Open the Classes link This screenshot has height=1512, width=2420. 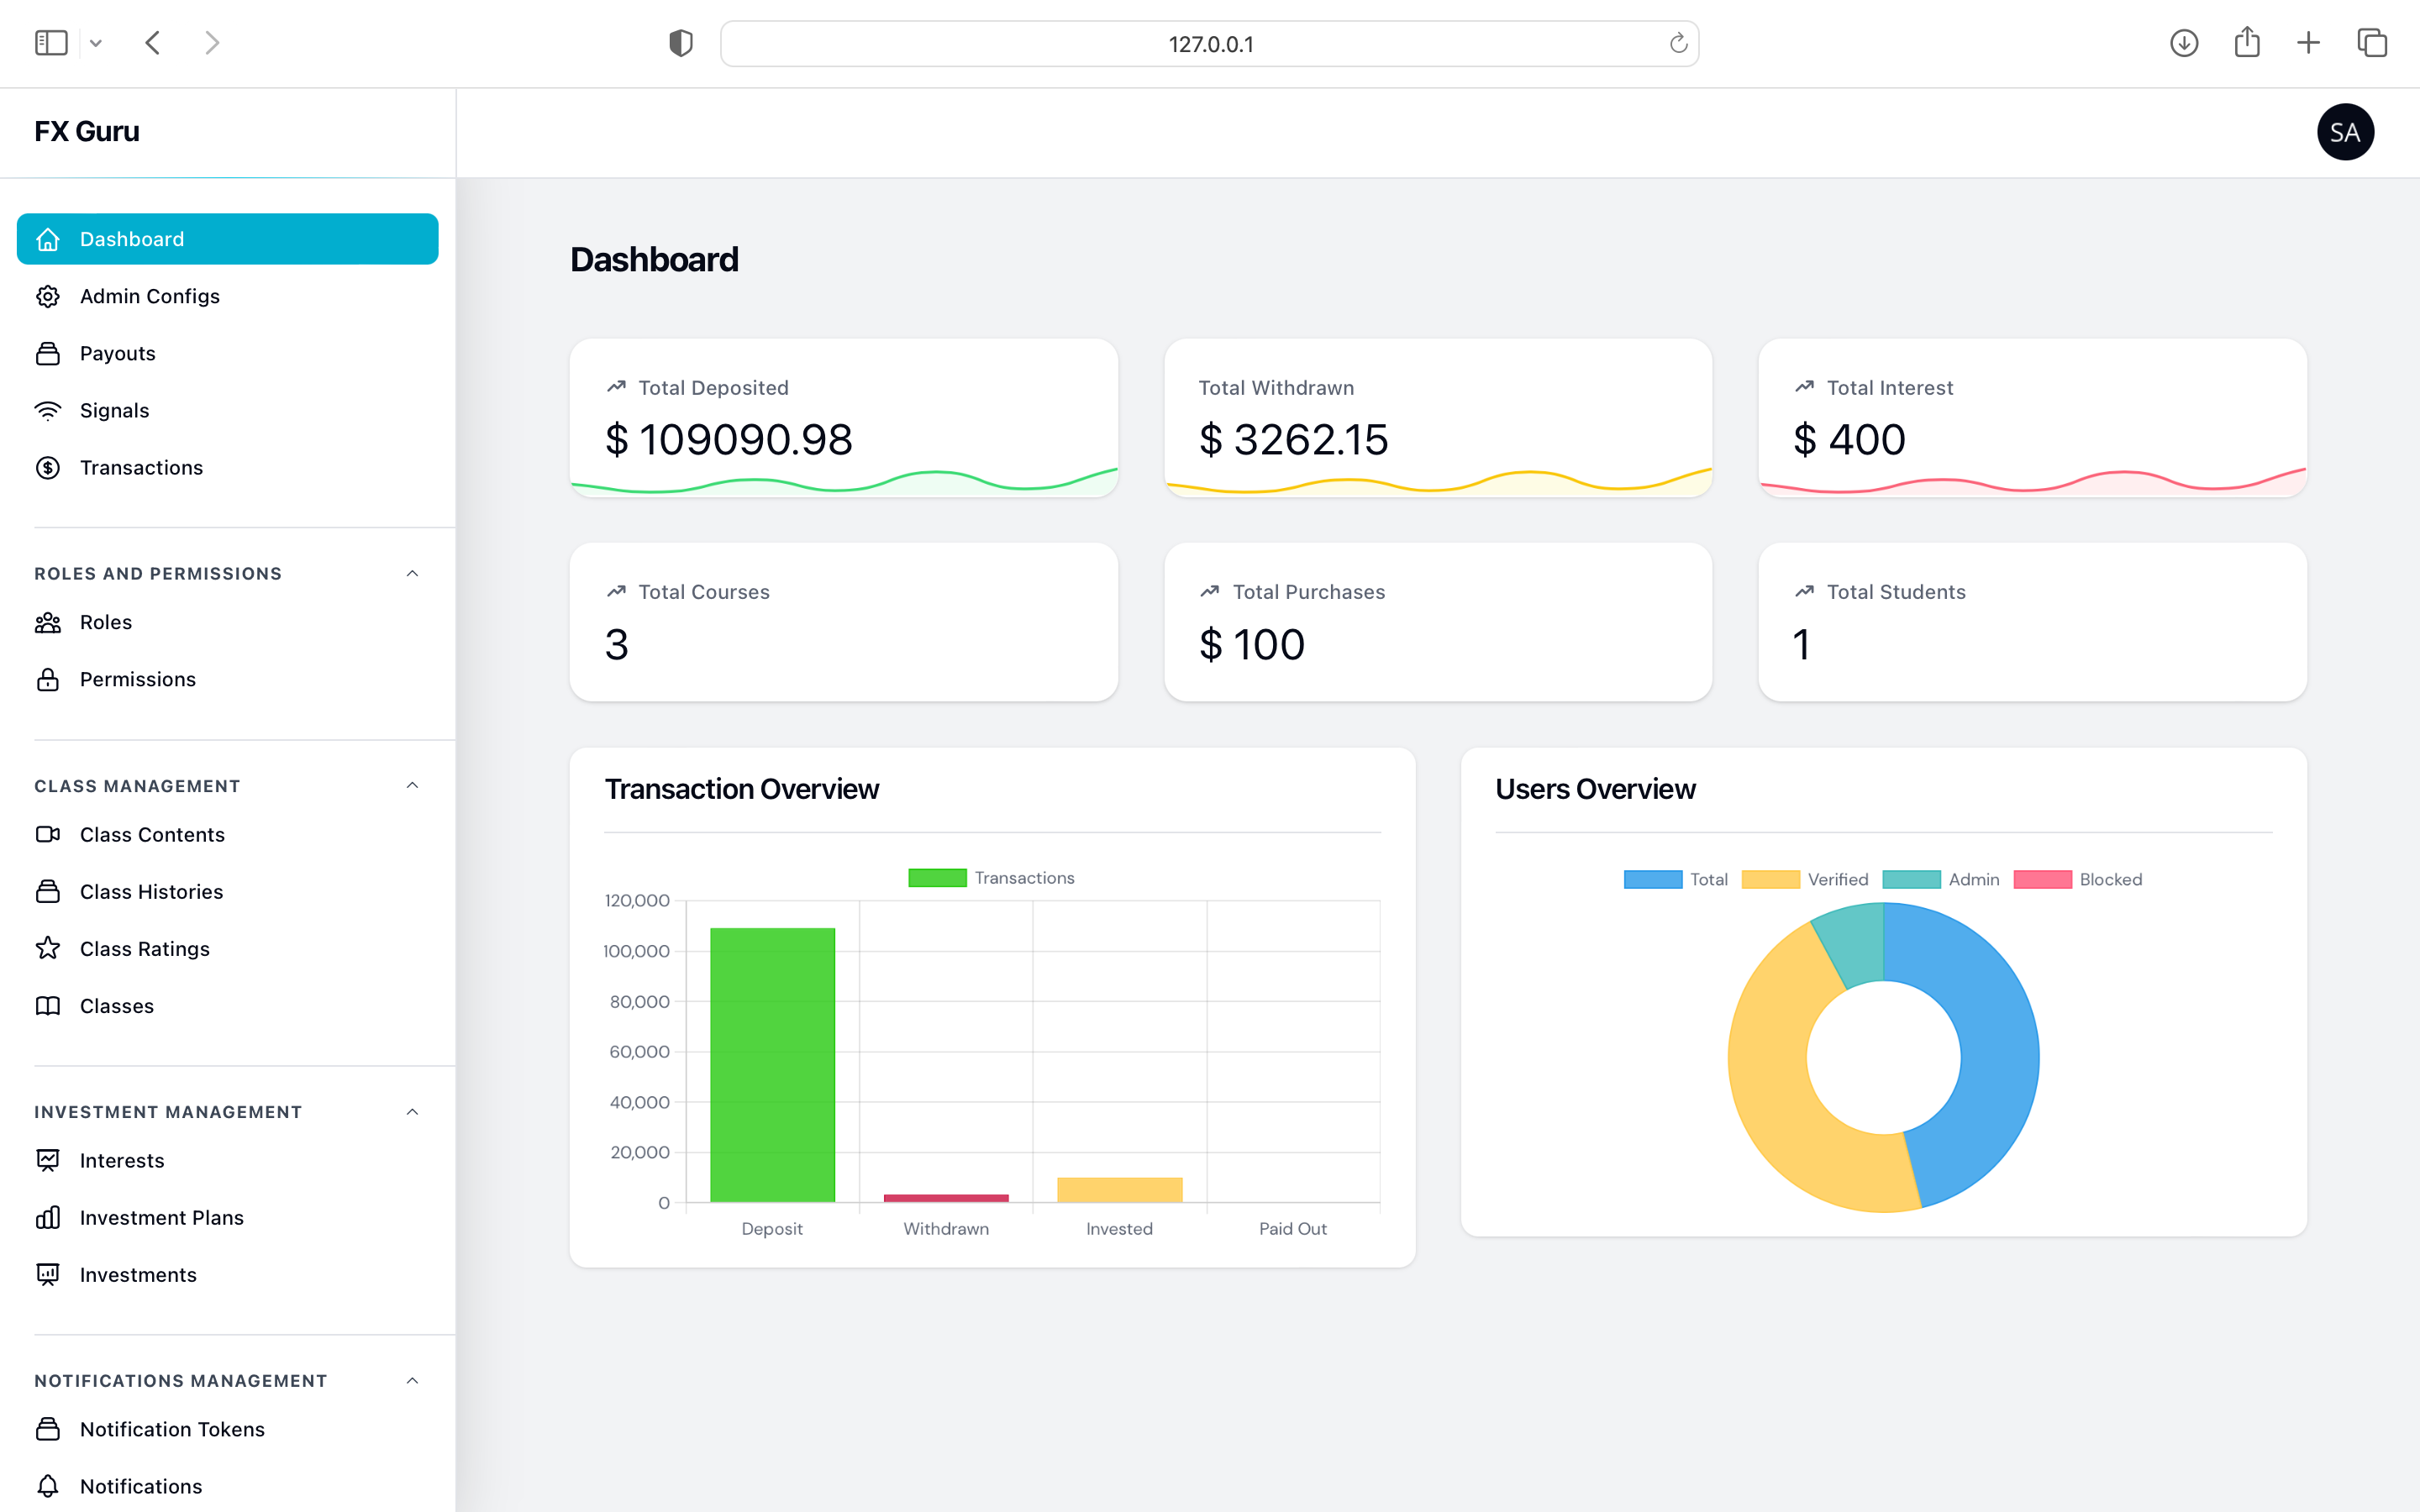(x=116, y=1006)
